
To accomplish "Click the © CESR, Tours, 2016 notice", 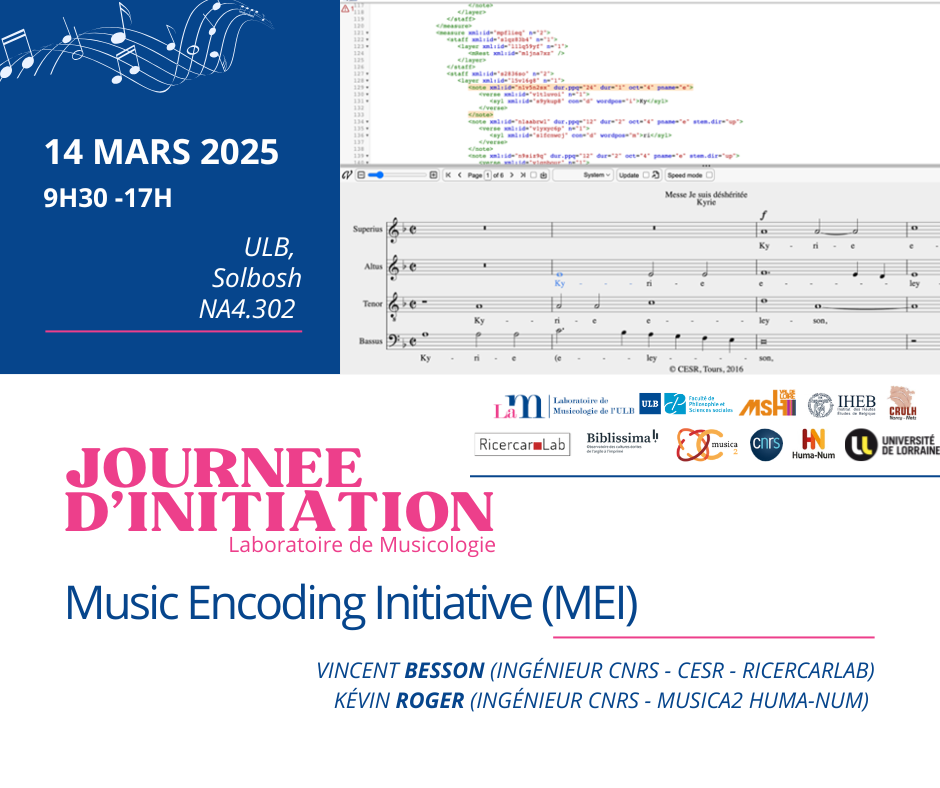I will point(706,369).
